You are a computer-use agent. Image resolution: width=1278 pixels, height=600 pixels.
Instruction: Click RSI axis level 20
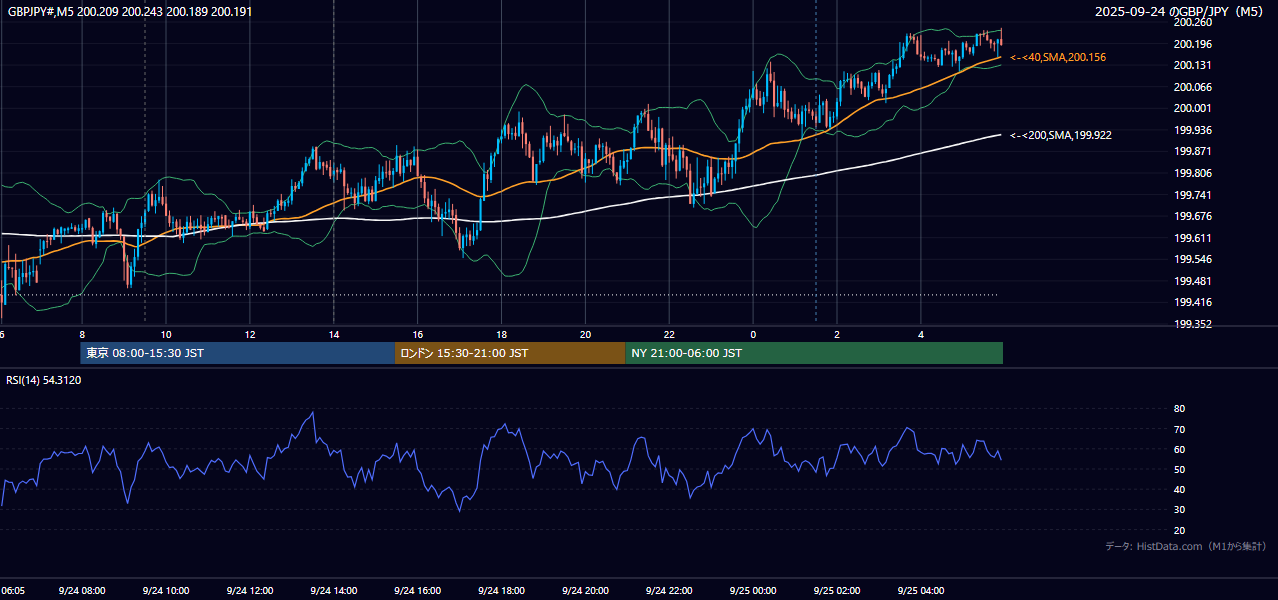pyautogui.click(x=1179, y=530)
